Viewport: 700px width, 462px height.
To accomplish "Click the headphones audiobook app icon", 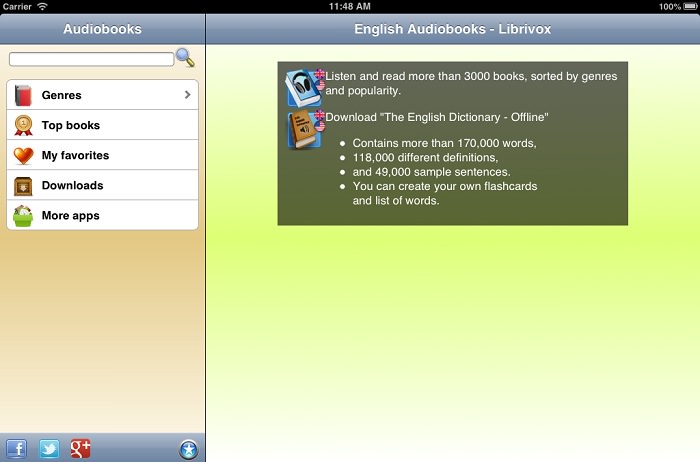I will (x=304, y=87).
